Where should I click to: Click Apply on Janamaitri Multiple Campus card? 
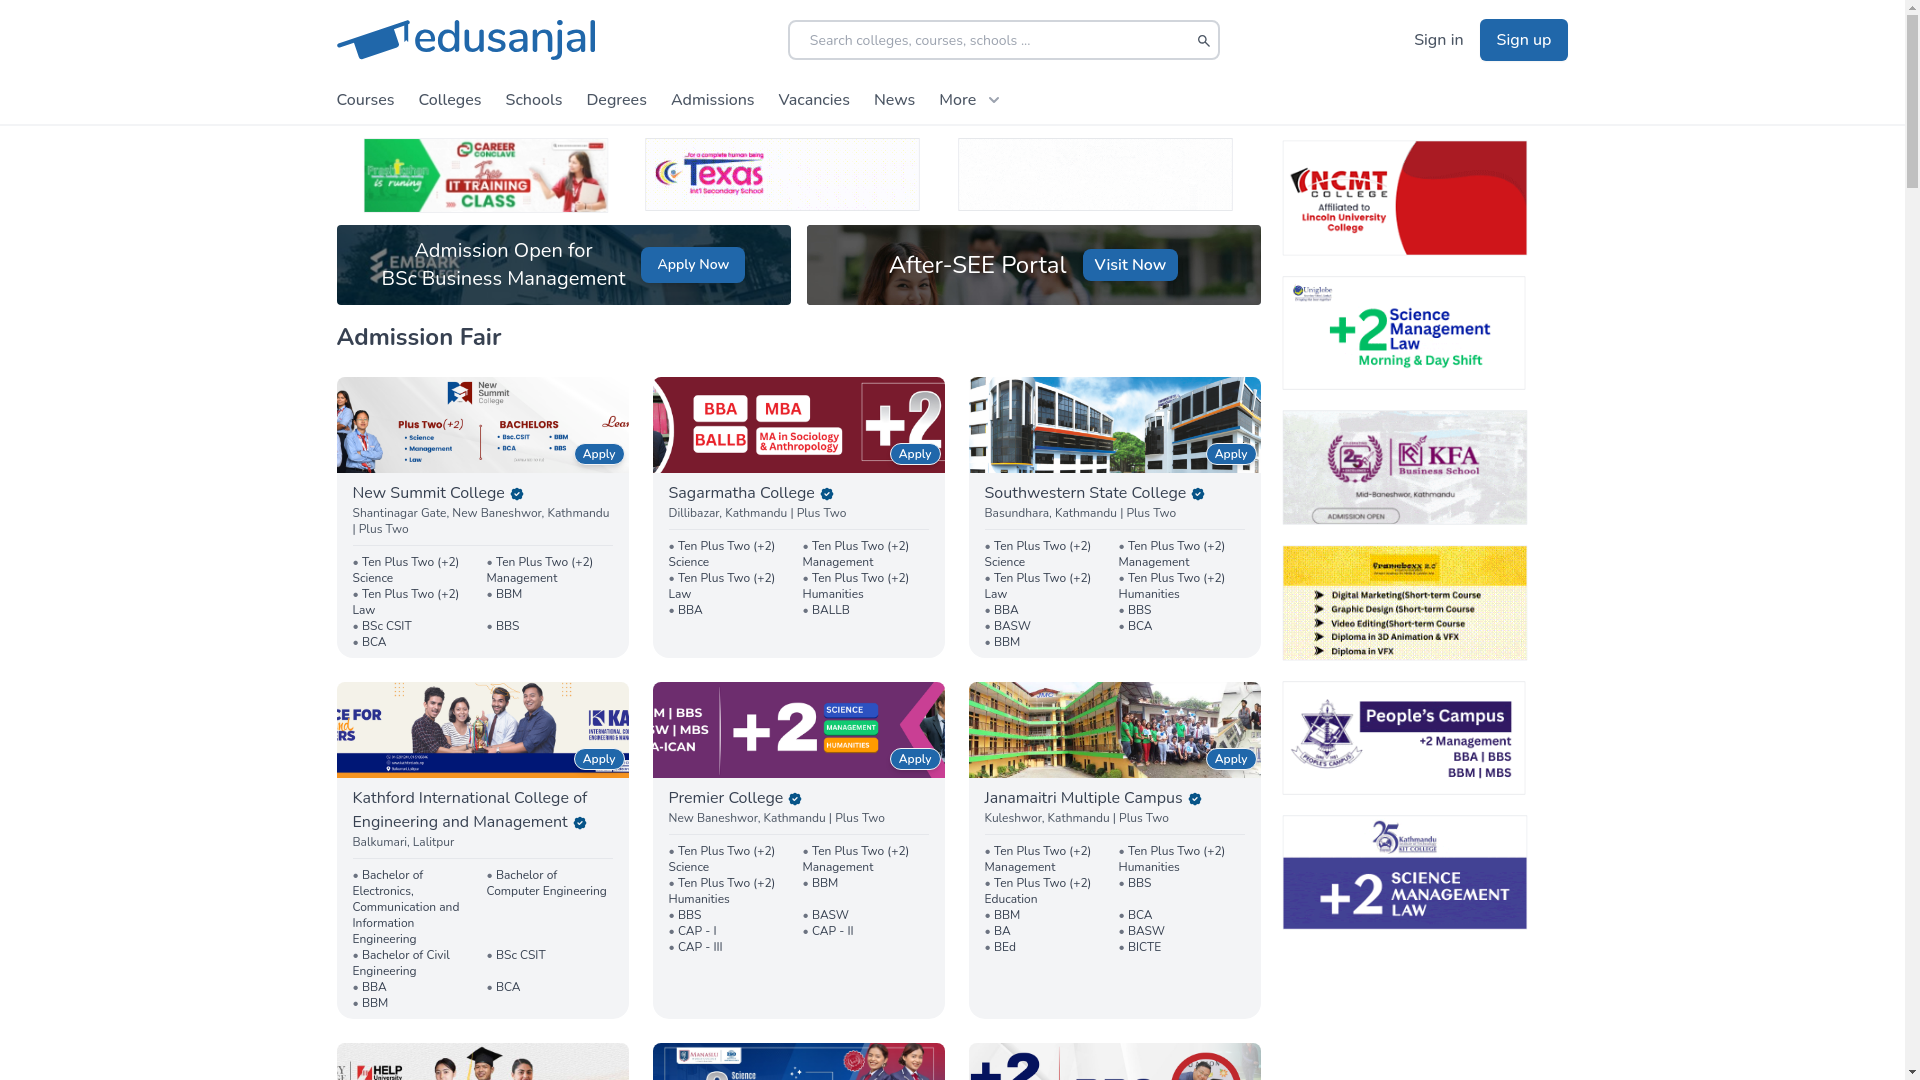[1230, 759]
